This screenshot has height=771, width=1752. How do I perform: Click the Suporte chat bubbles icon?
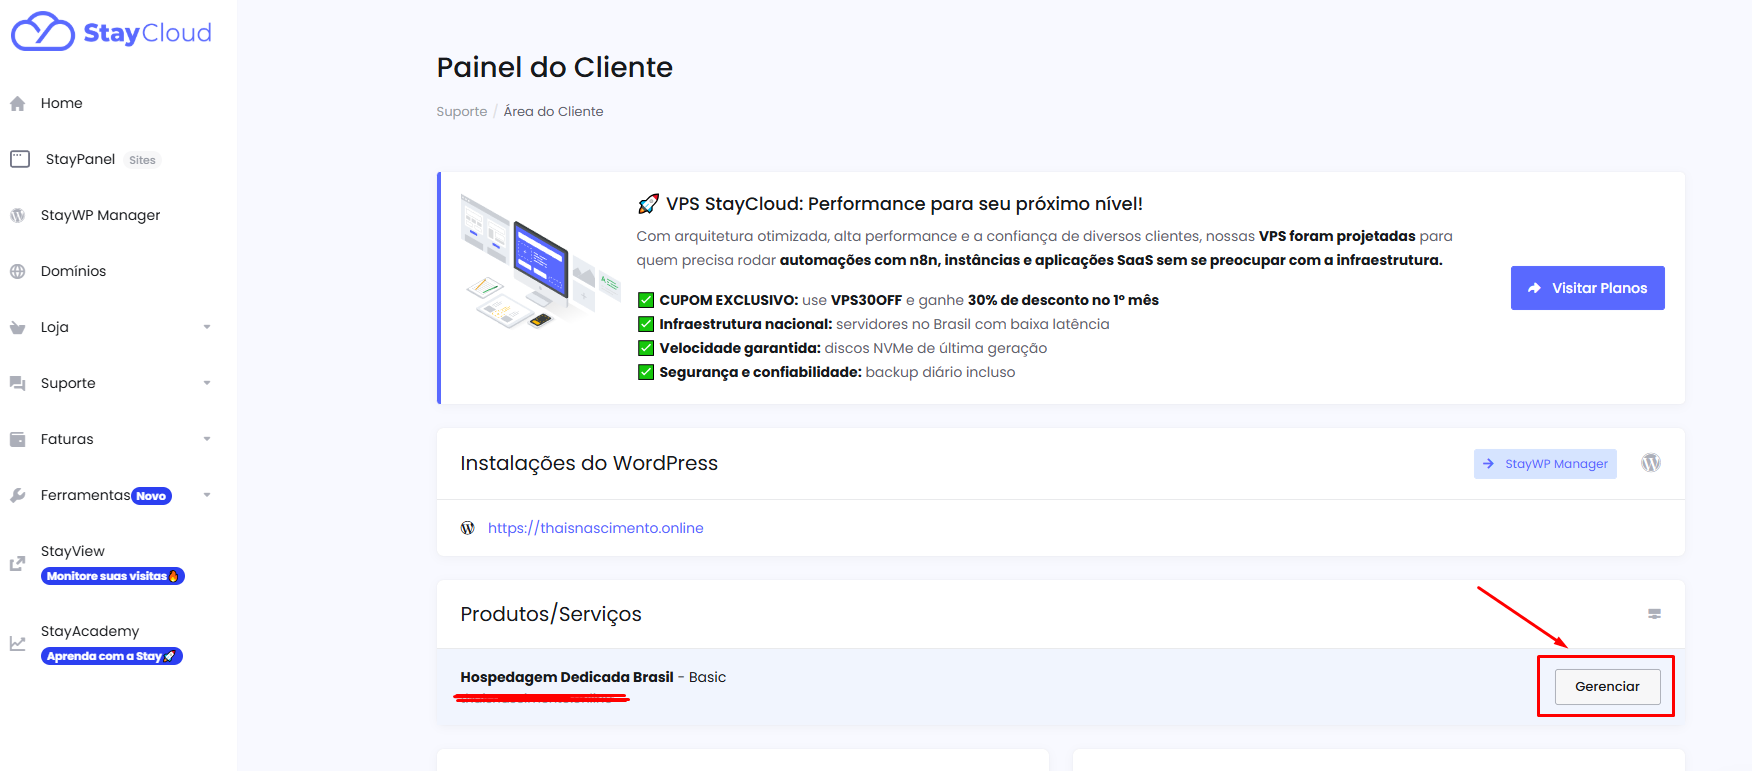point(17,383)
